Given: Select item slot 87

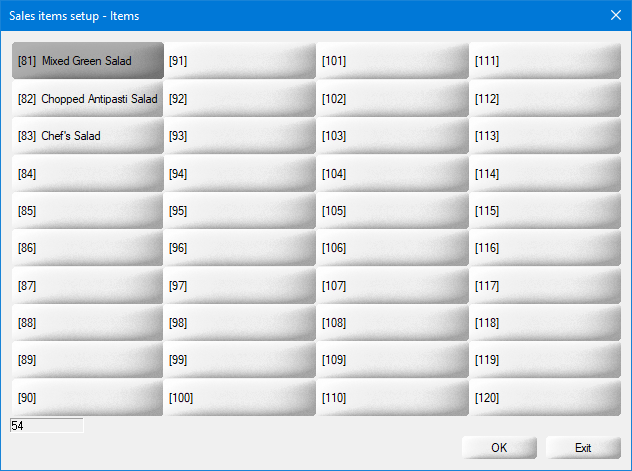Looking at the screenshot, I should tap(88, 286).
